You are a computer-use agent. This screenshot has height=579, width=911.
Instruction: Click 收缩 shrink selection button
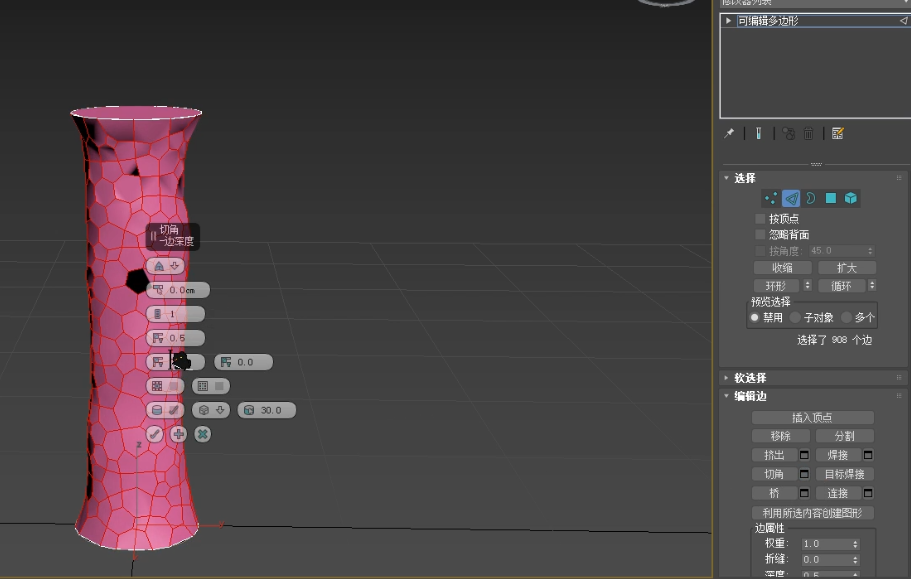coord(783,268)
